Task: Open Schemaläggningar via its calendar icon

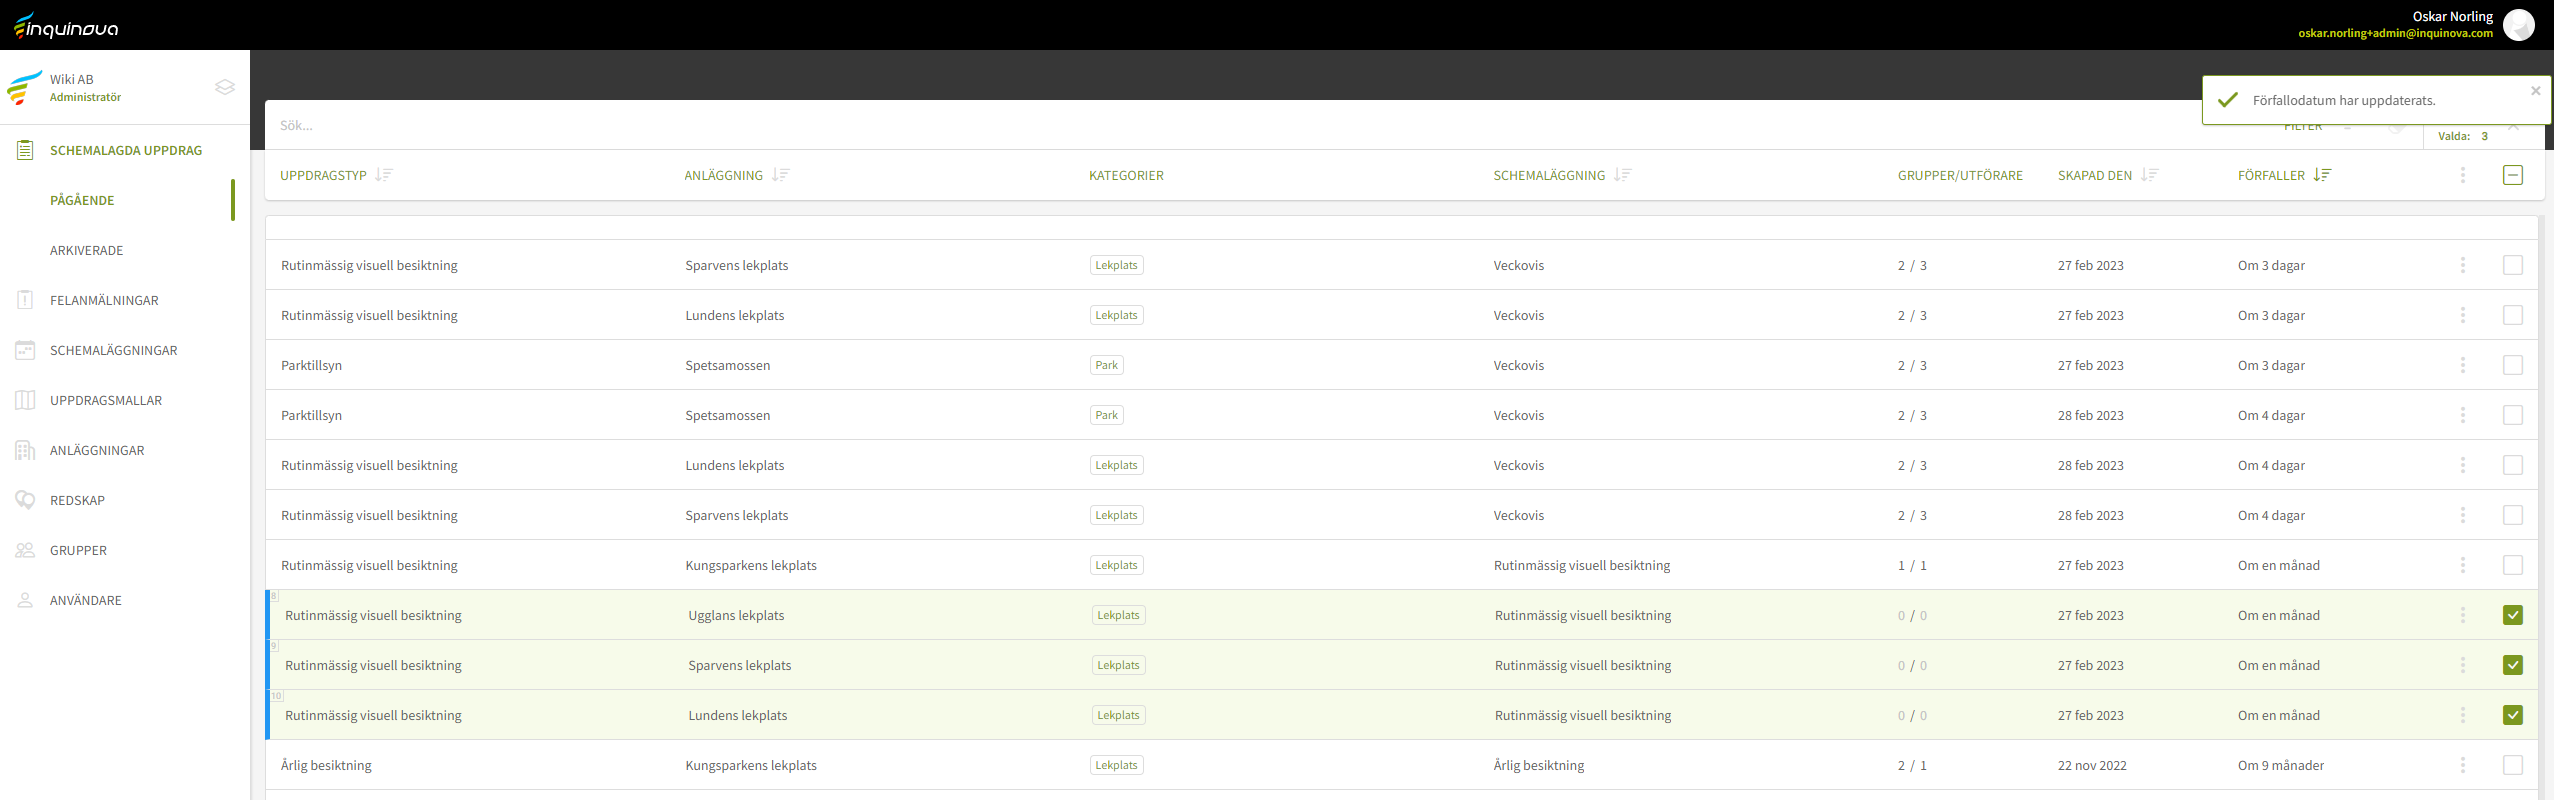Action: pyautogui.click(x=25, y=350)
